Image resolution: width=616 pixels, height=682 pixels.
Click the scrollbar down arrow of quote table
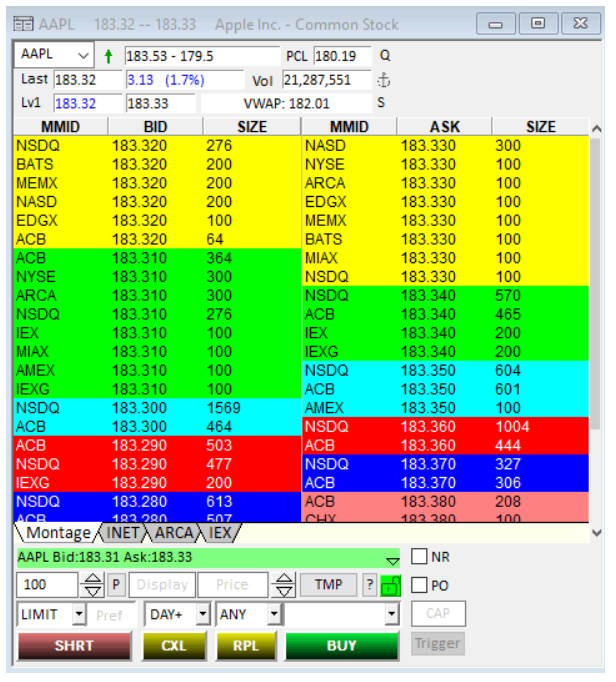click(597, 532)
